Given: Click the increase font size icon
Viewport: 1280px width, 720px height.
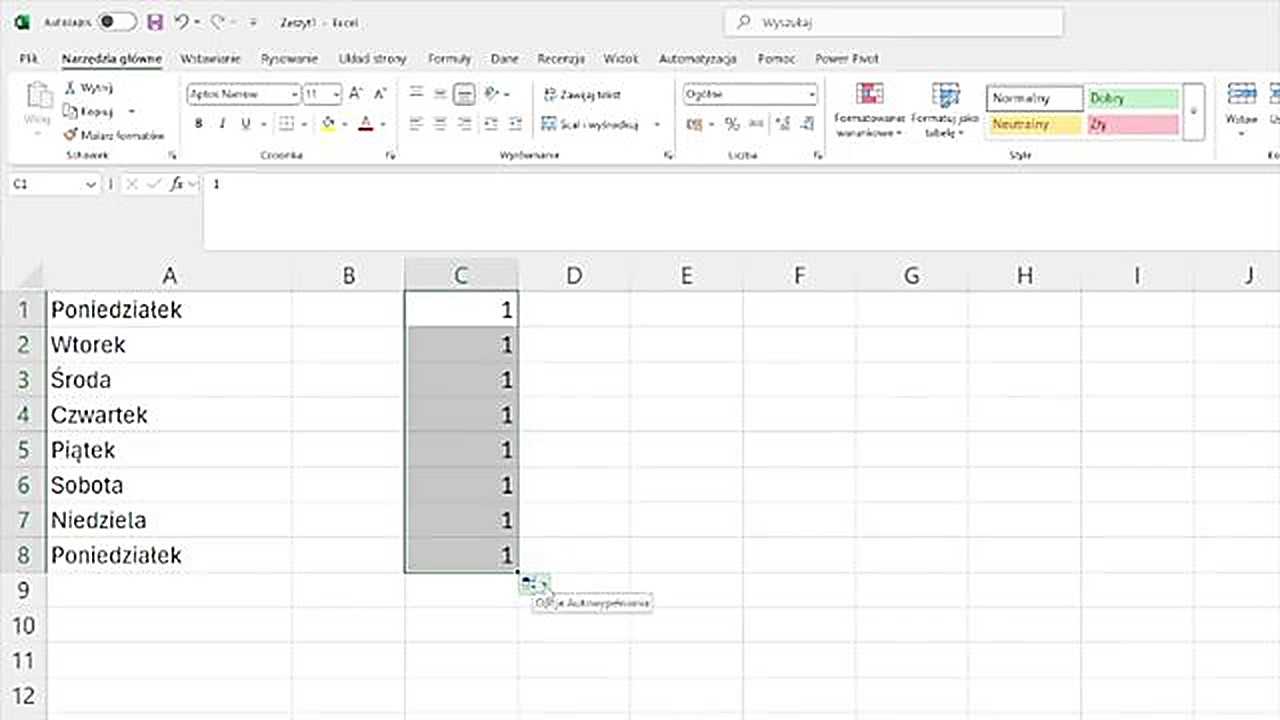Looking at the screenshot, I should [x=357, y=94].
